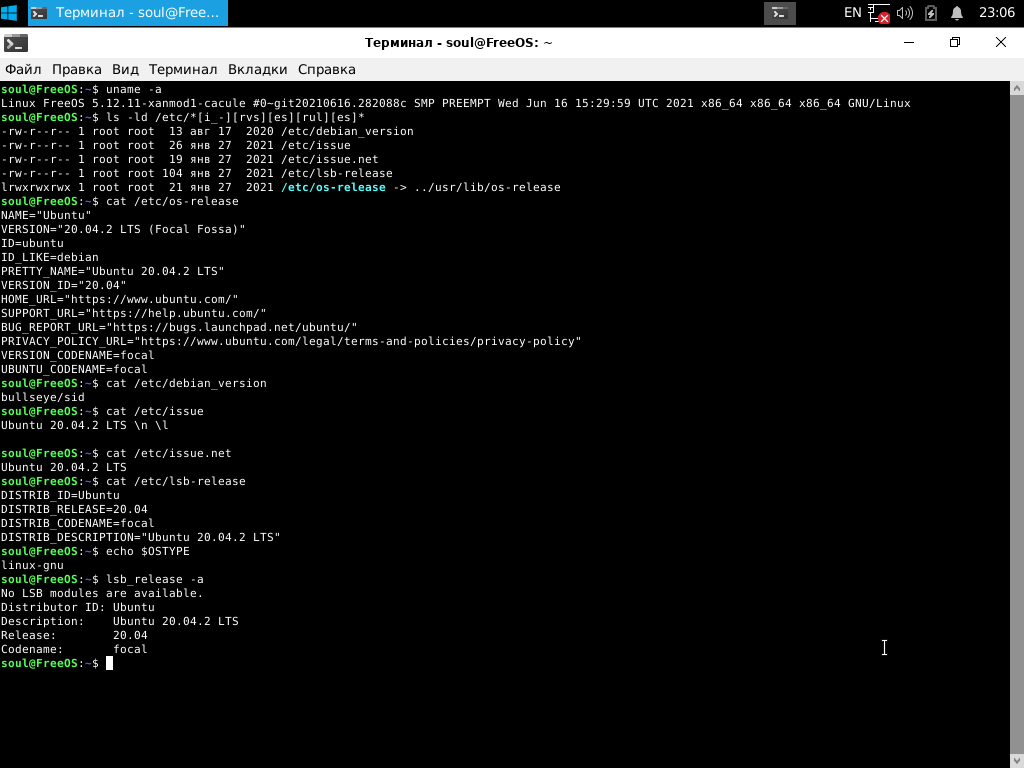This screenshot has width=1024, height=768.
Task: Click the DISTRIB_DESCRIPTION line
Action: 140,537
